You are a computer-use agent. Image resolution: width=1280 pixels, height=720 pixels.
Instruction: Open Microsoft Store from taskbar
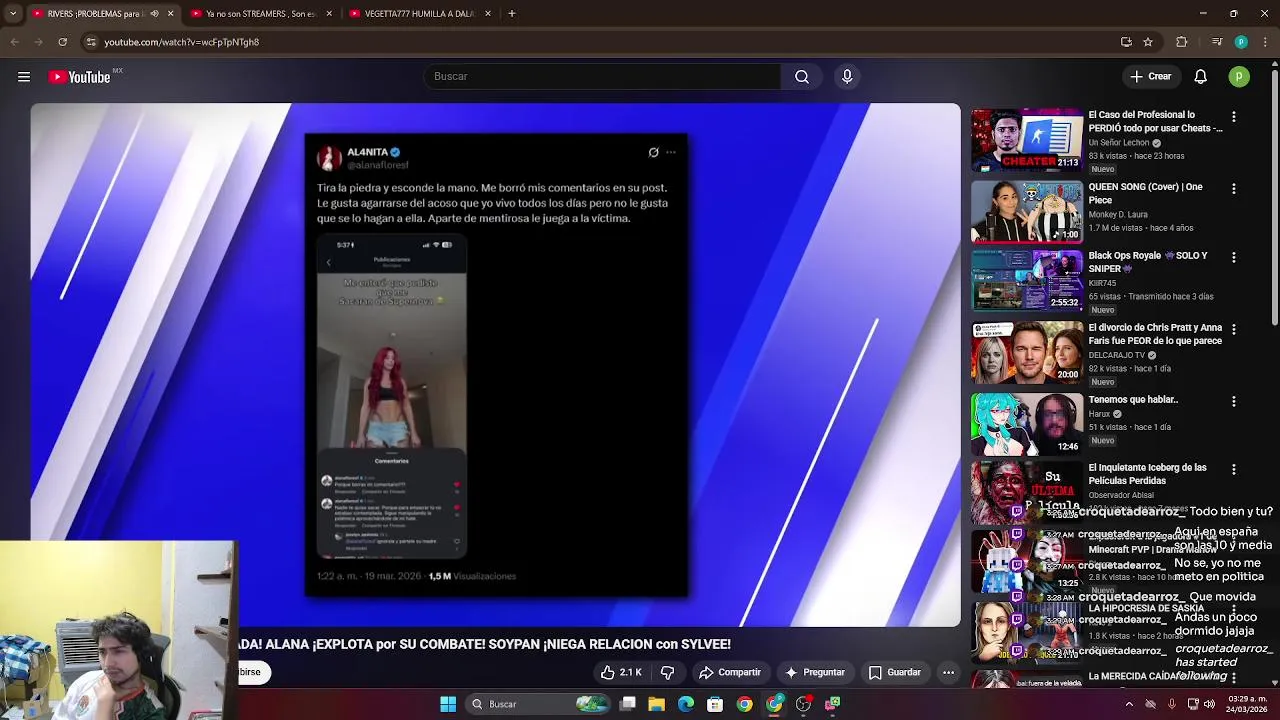click(x=715, y=704)
